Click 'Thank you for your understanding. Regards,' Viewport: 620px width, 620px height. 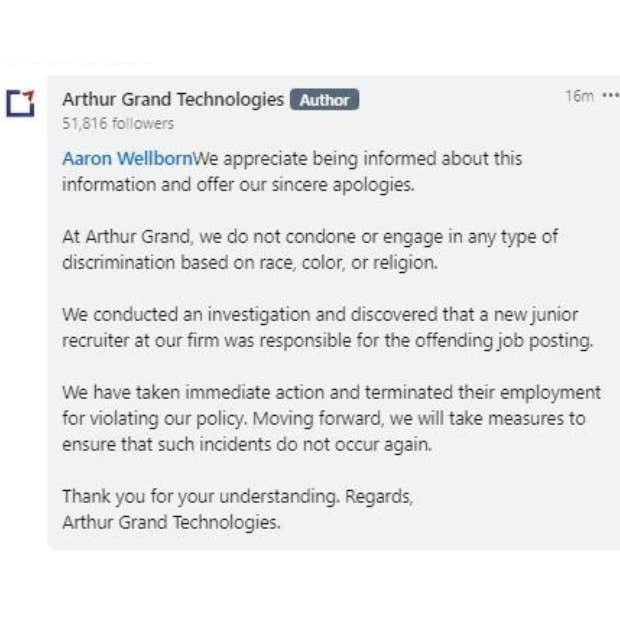click(237, 496)
